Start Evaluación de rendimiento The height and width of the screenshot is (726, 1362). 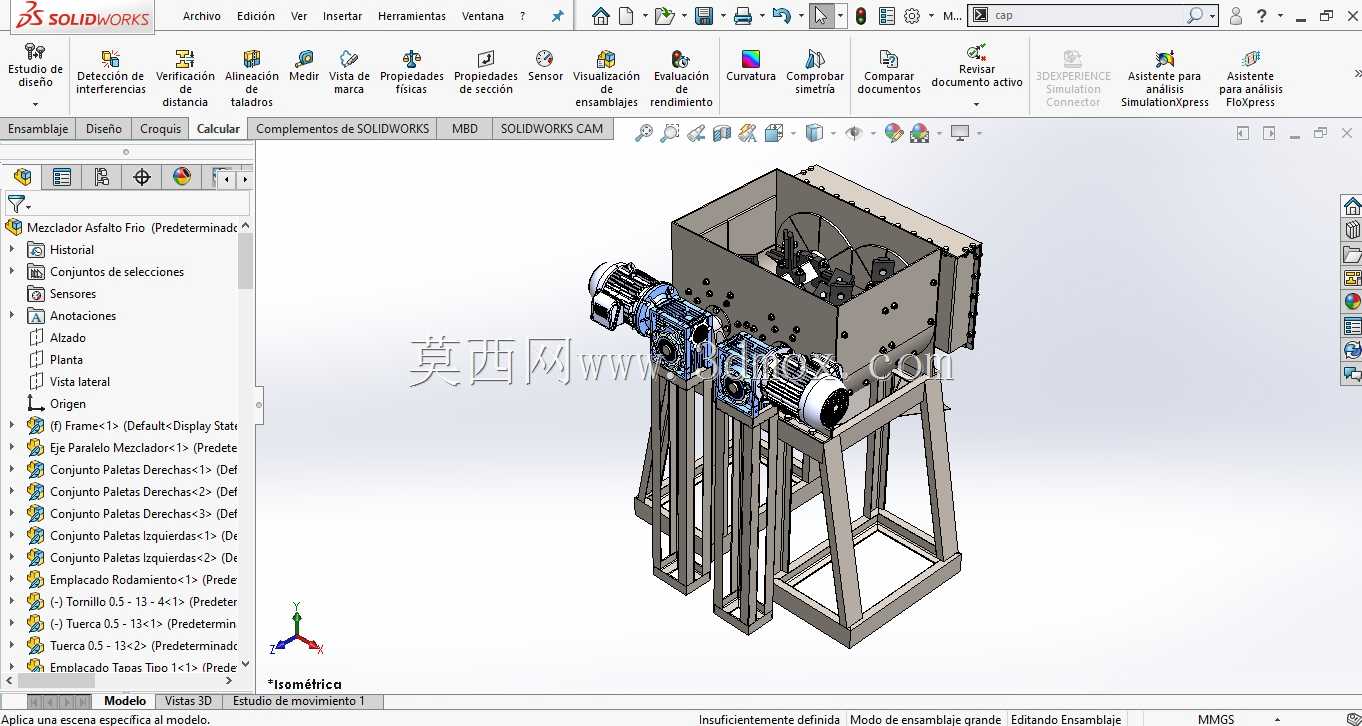pyautogui.click(x=681, y=78)
